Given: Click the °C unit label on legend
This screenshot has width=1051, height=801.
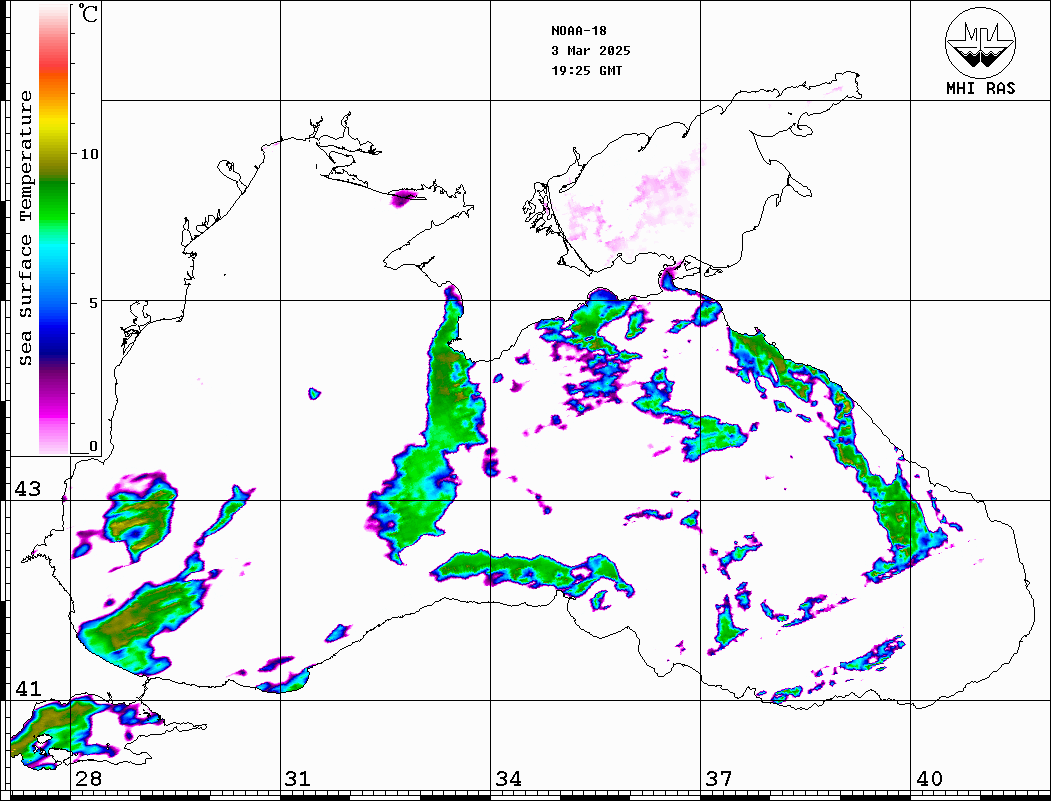Looking at the screenshot, I should click(88, 13).
